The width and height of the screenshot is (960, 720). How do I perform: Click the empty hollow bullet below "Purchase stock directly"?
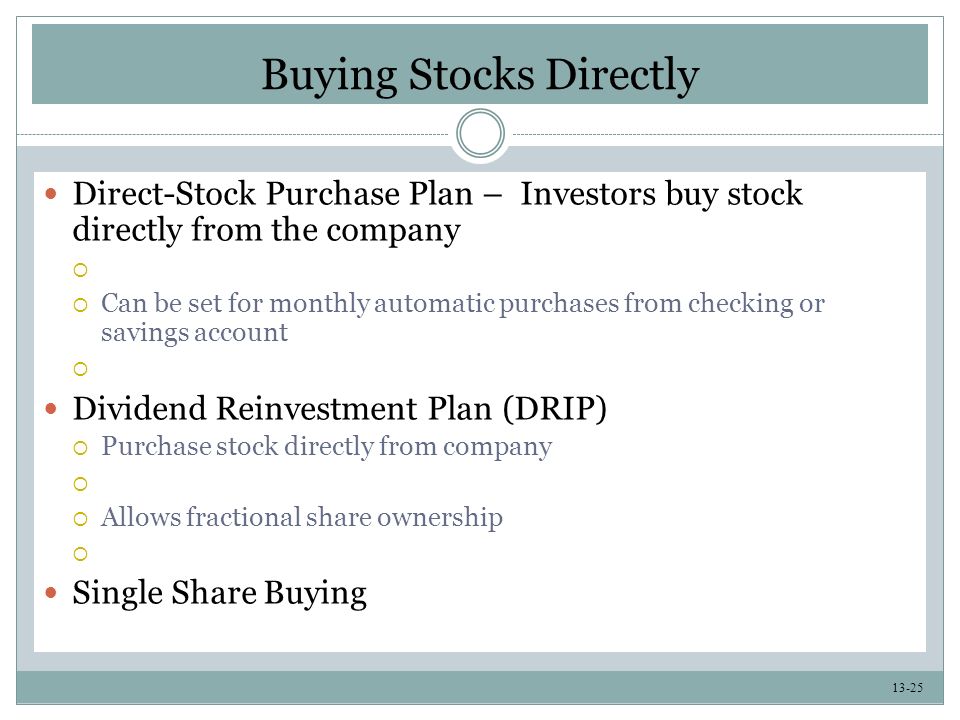(80, 484)
